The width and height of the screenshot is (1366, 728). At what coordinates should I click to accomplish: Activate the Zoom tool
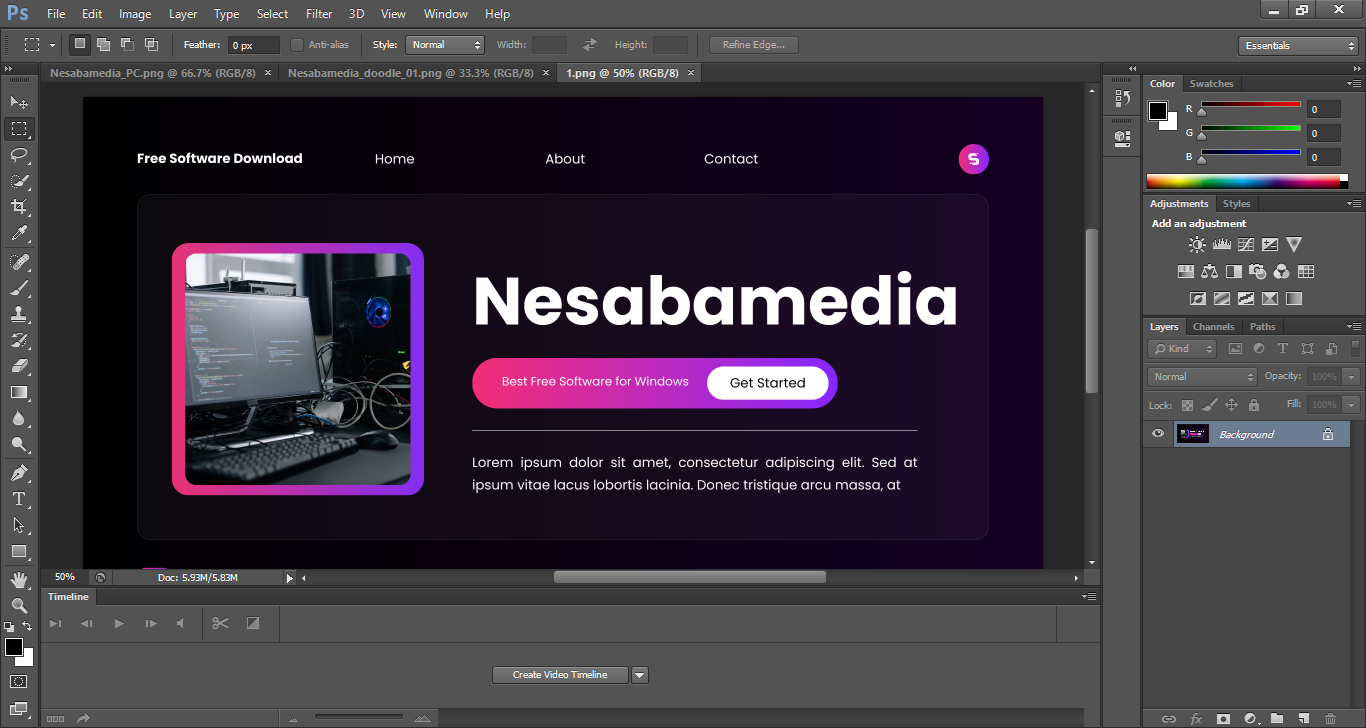[x=19, y=605]
